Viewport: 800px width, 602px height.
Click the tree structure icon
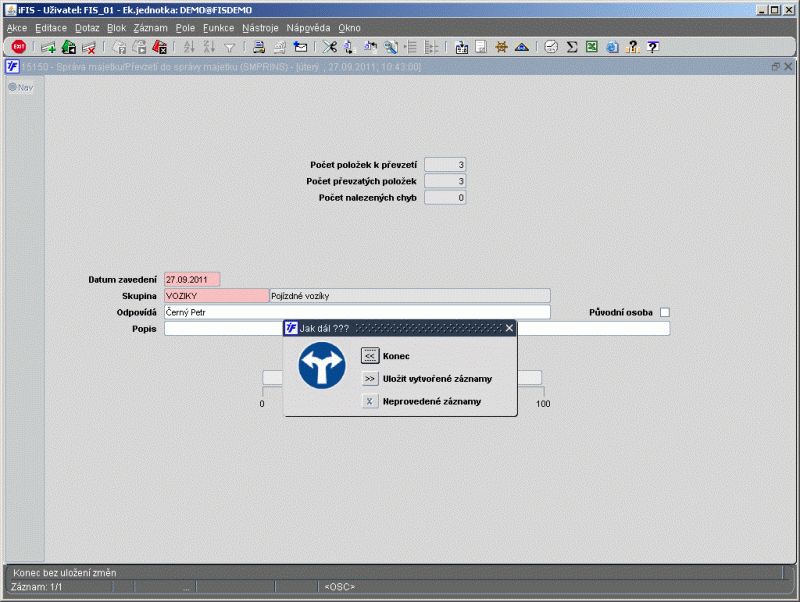click(x=431, y=47)
